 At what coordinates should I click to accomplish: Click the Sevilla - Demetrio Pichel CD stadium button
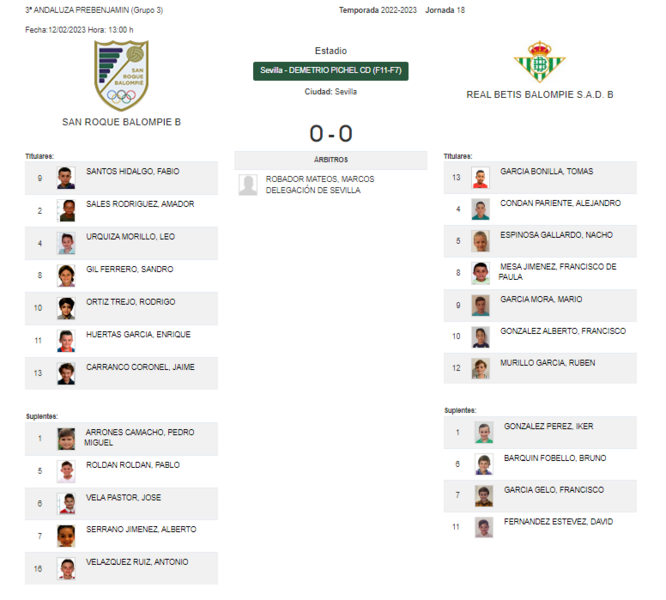click(x=330, y=71)
